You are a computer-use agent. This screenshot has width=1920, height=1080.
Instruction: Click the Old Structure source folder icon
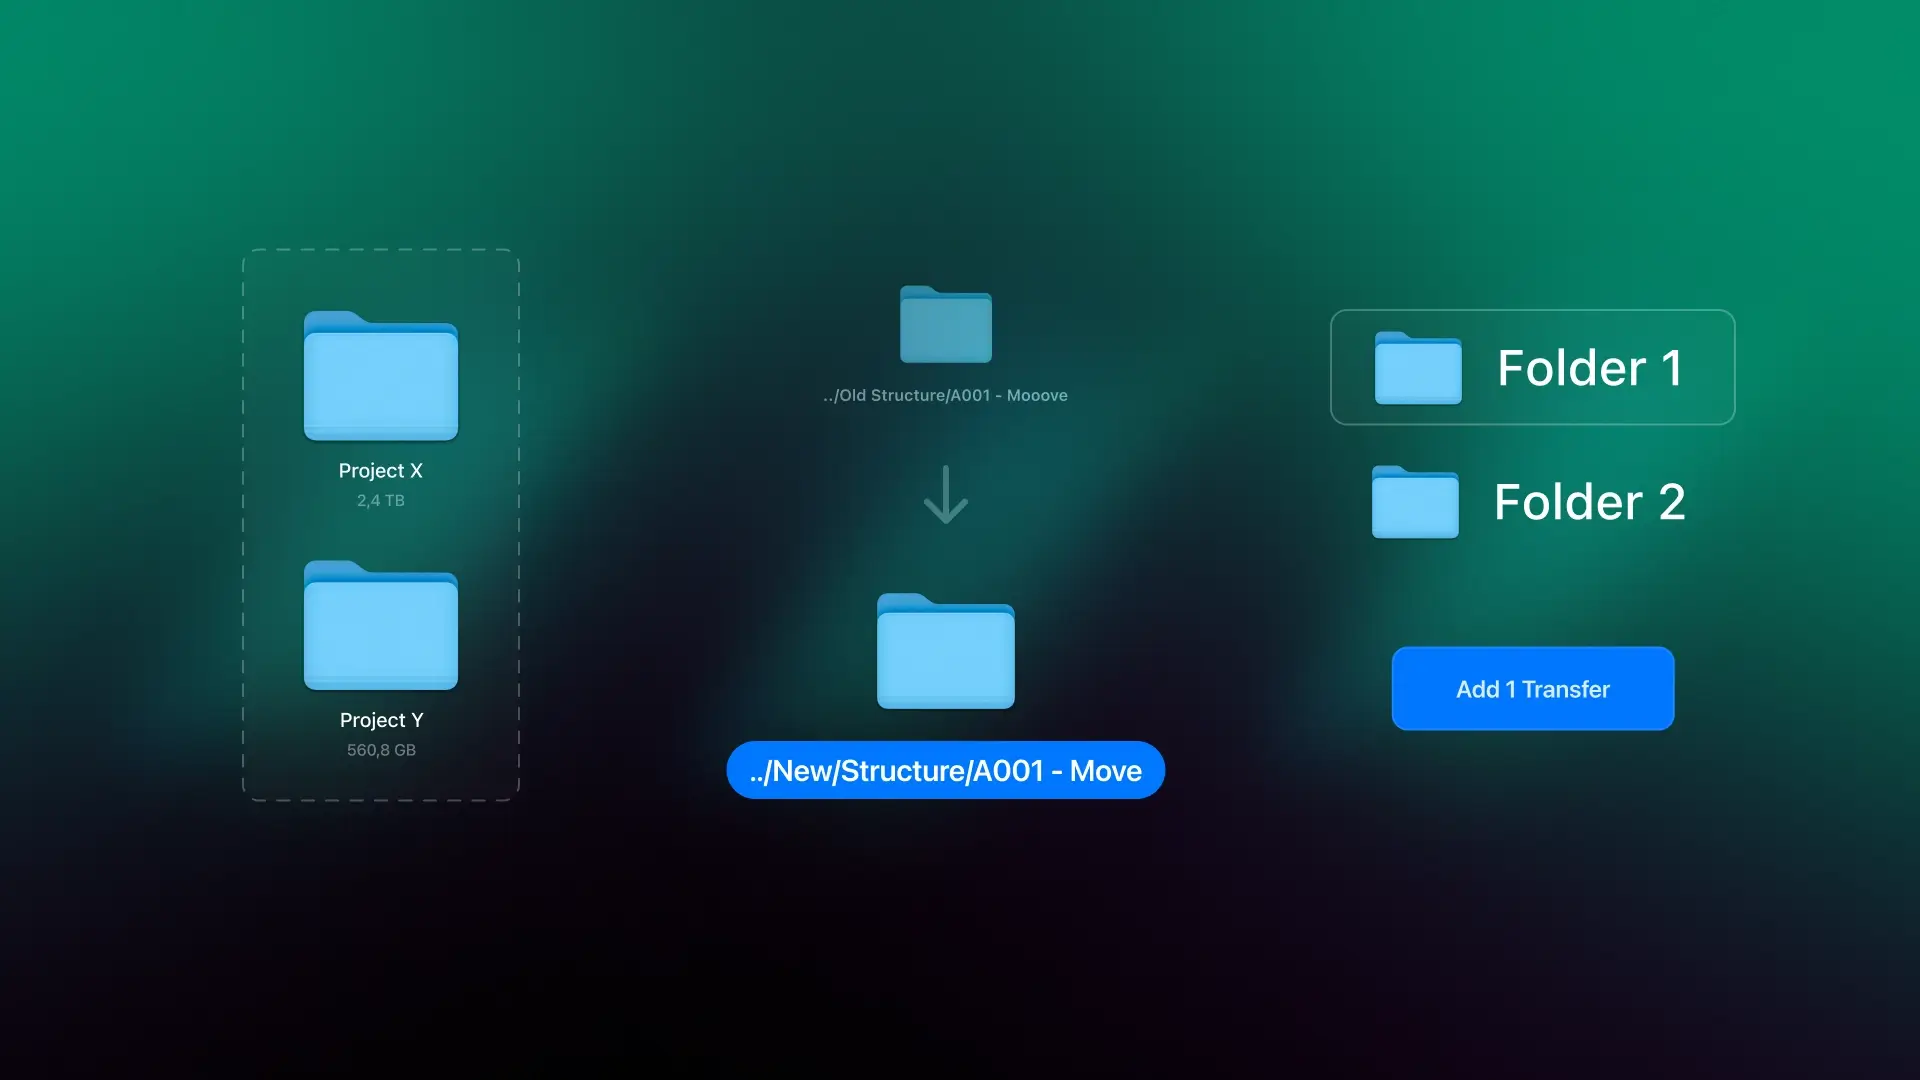coord(946,324)
